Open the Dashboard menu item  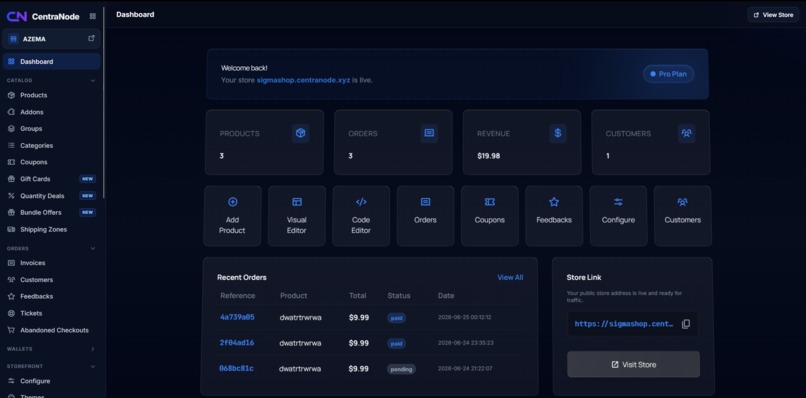(x=51, y=62)
